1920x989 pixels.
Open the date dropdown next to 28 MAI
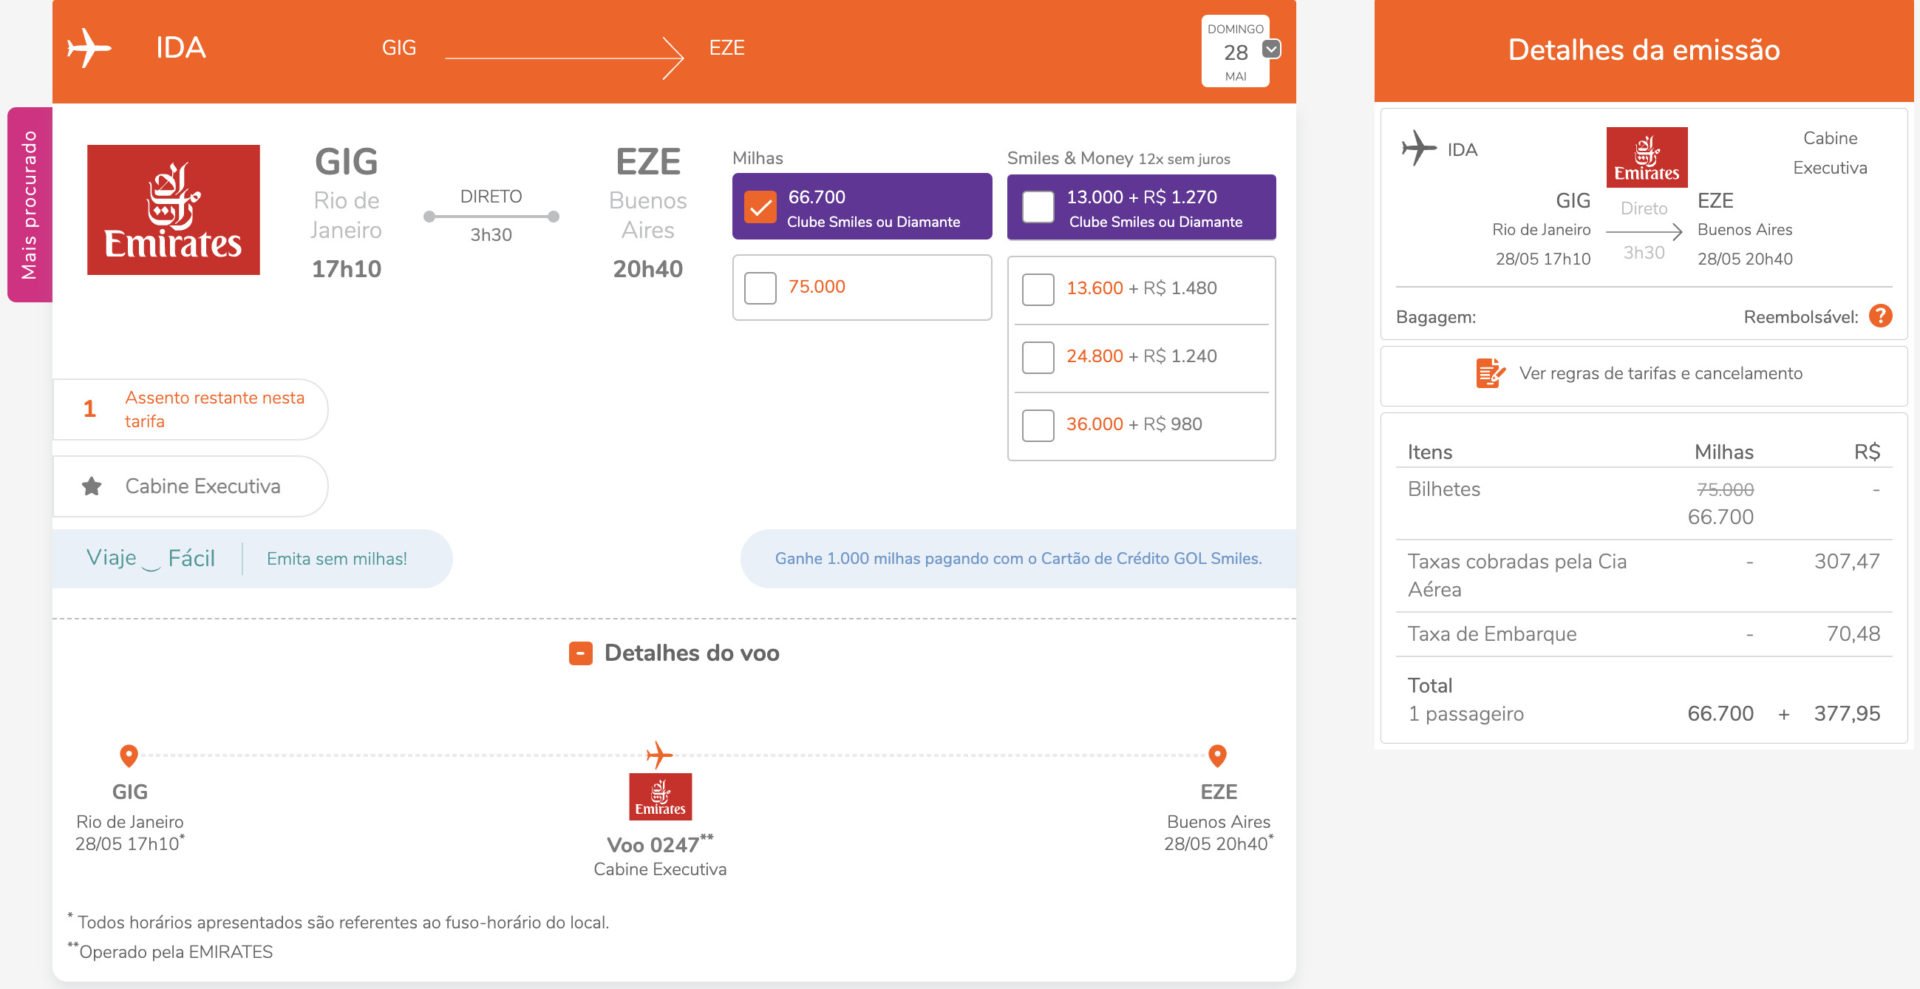(1271, 49)
